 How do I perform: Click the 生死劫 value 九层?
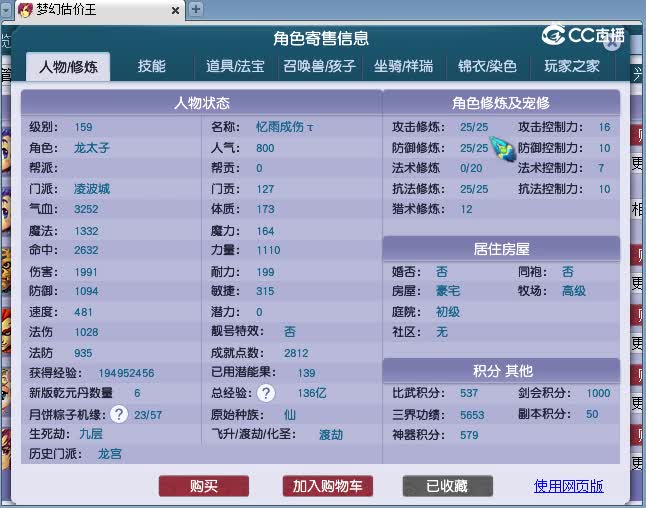(x=91, y=434)
